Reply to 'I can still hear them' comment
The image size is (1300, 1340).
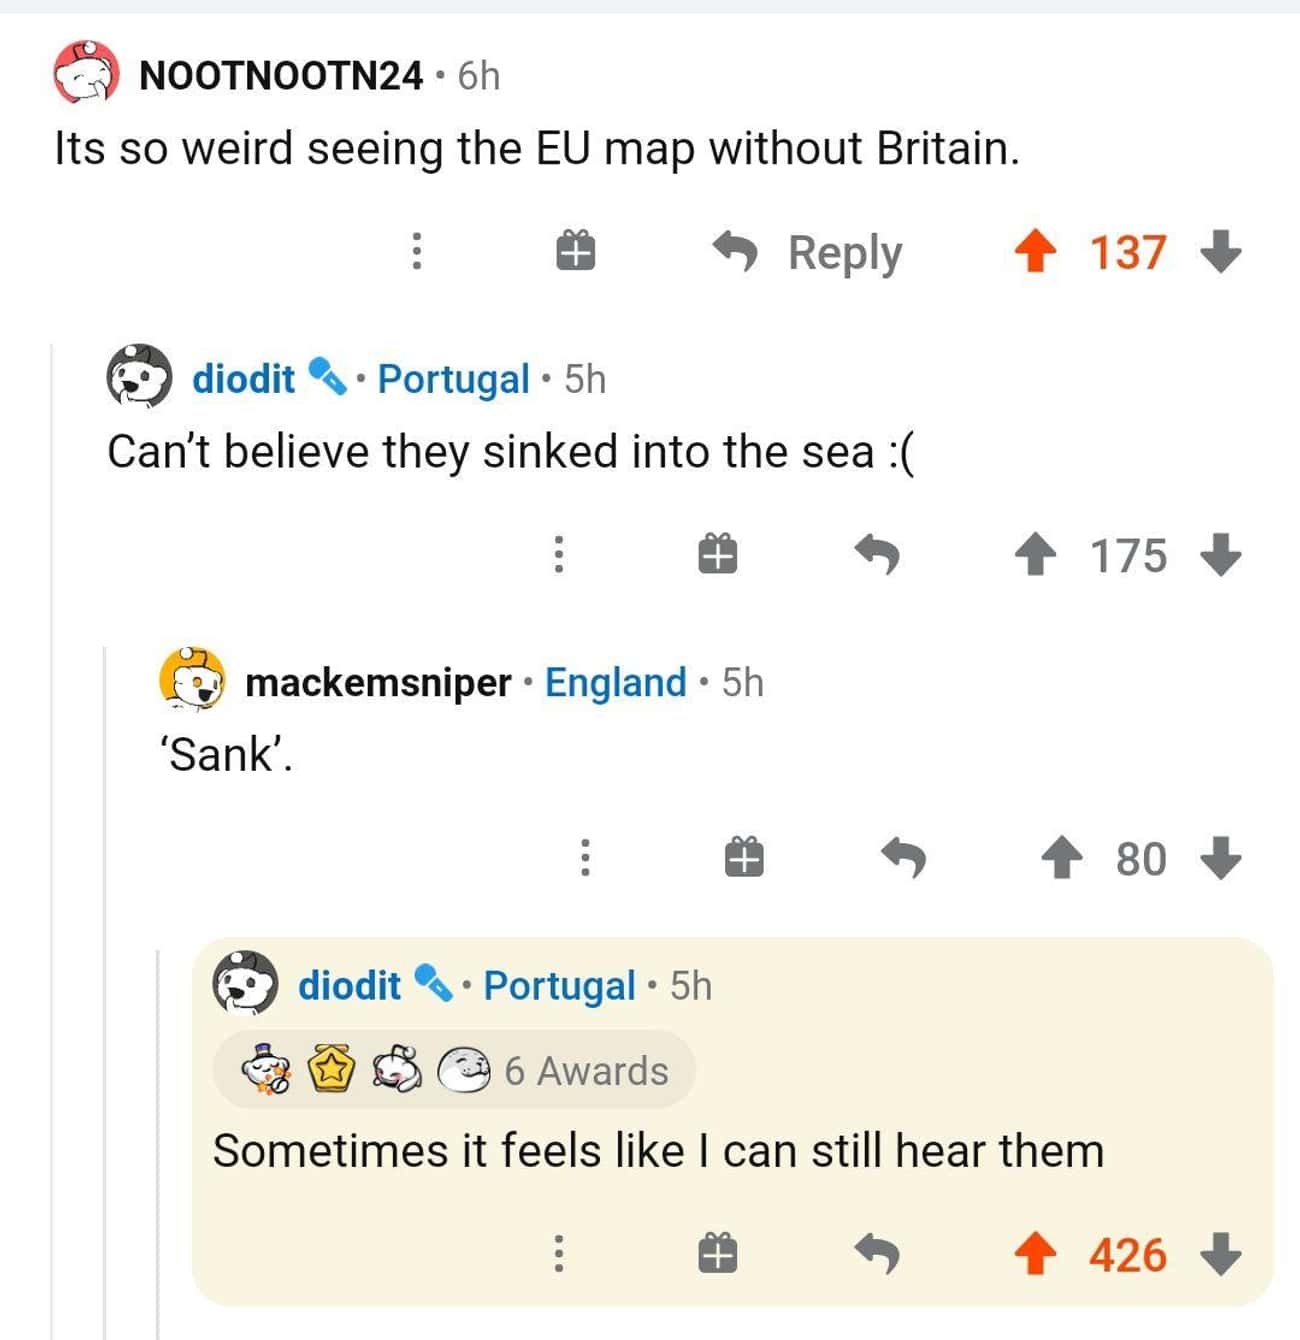[x=877, y=1254]
